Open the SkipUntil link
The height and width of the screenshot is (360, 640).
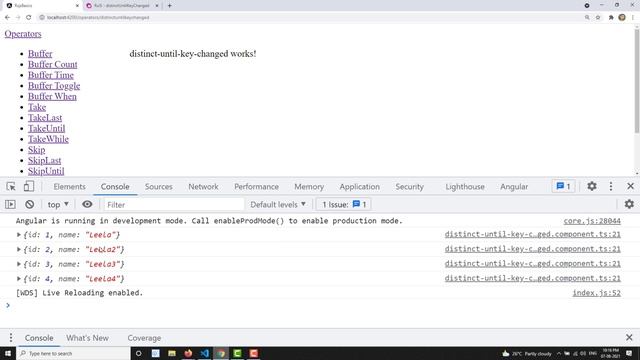[x=46, y=171]
